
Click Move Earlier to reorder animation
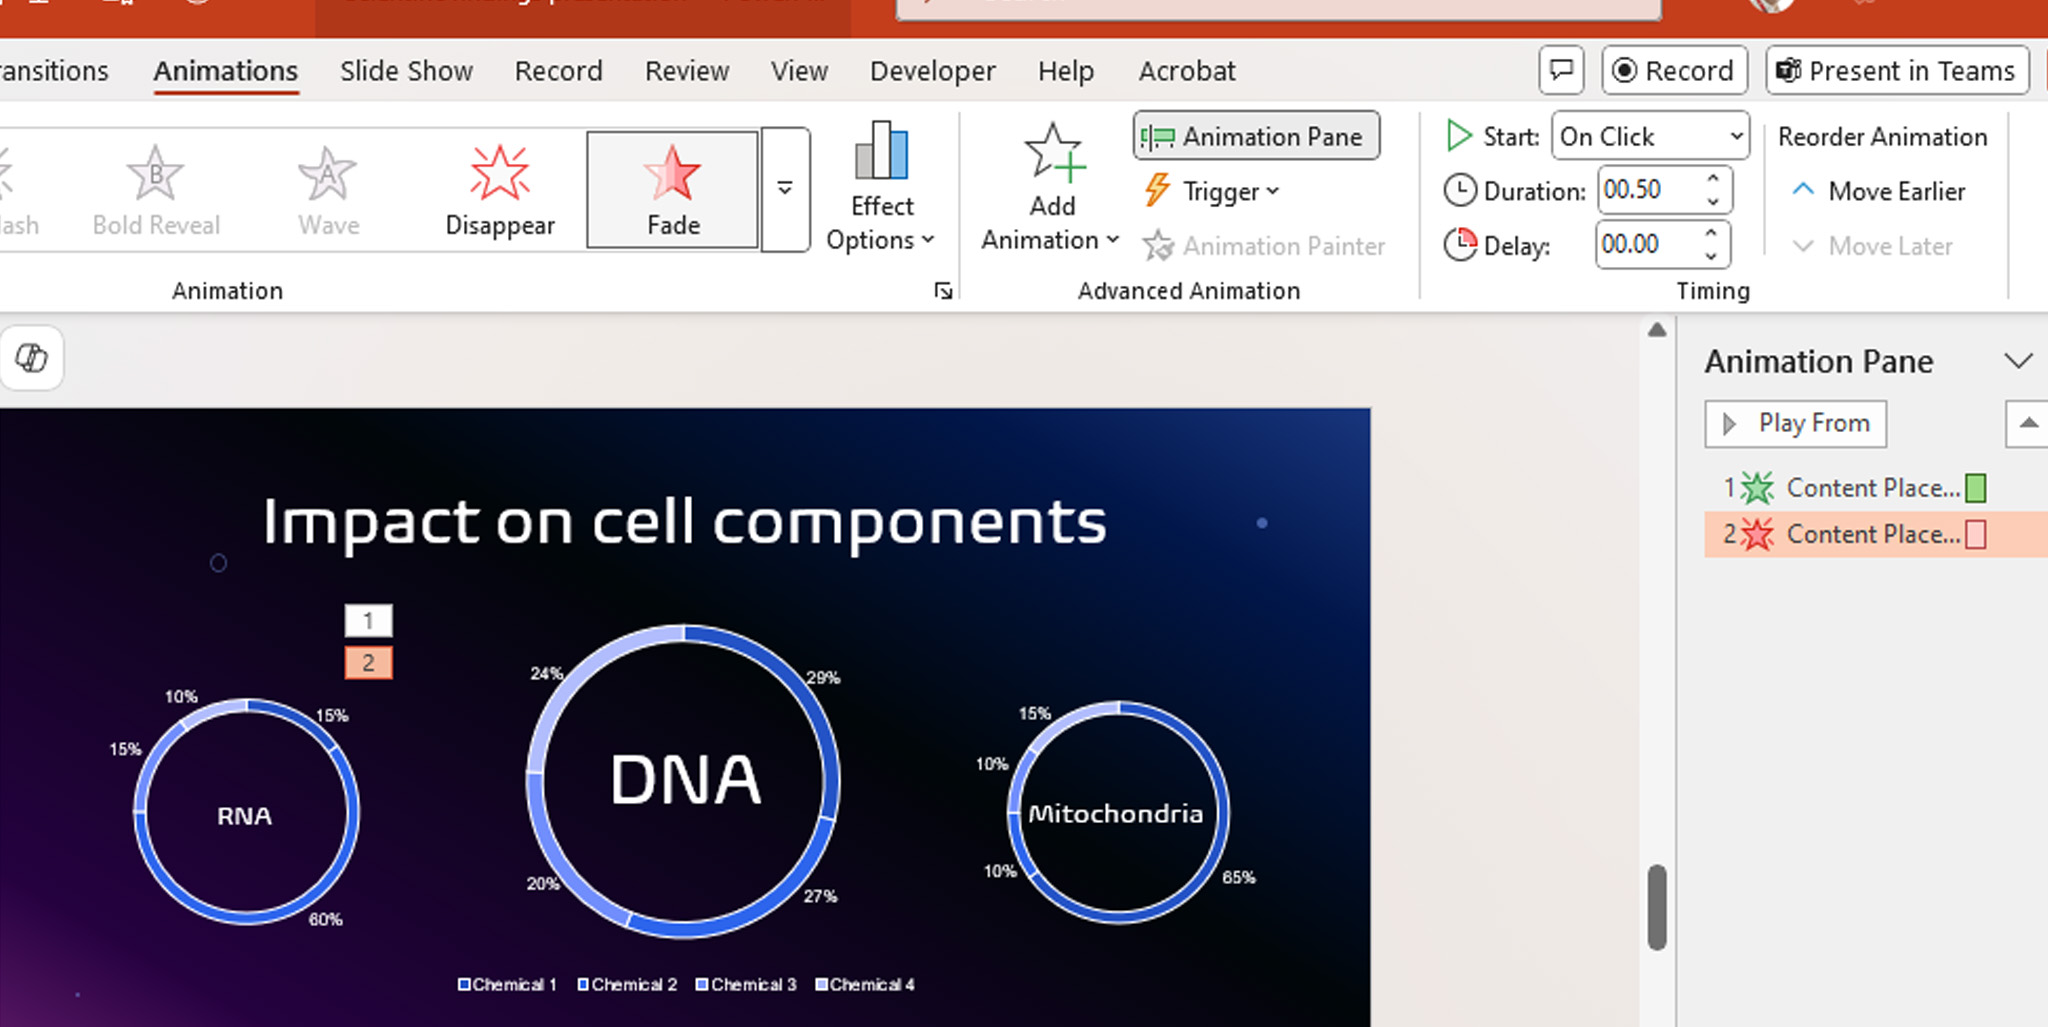[x=1878, y=191]
